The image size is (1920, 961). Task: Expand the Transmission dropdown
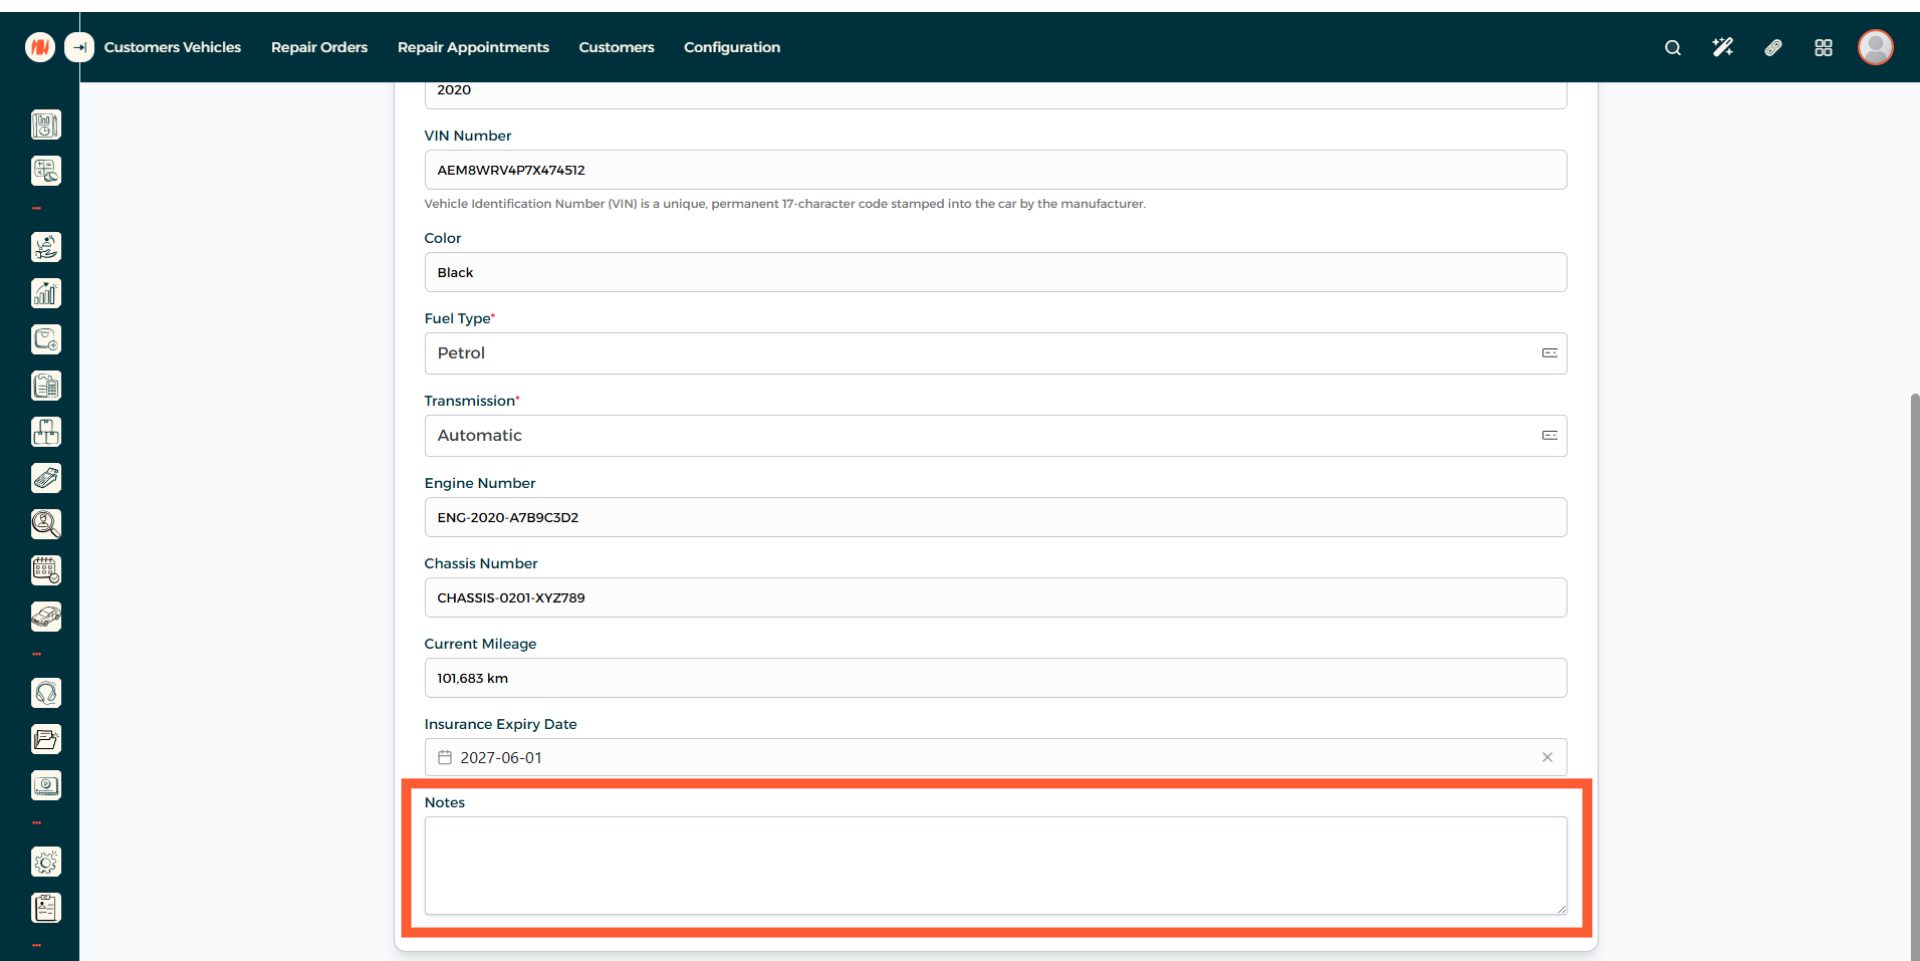[x=994, y=436]
